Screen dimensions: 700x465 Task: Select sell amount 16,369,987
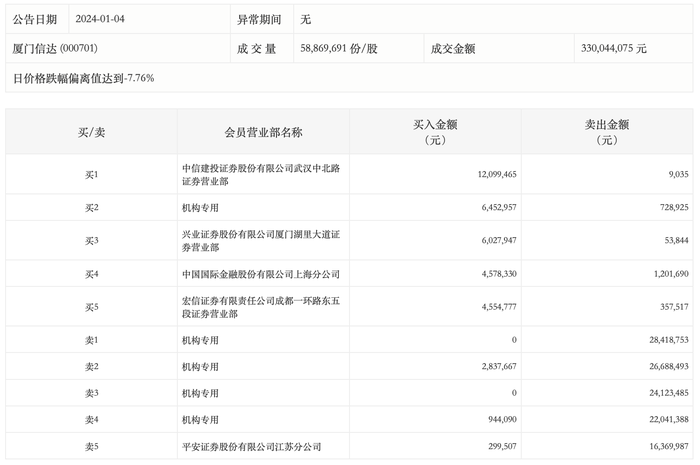669,446
